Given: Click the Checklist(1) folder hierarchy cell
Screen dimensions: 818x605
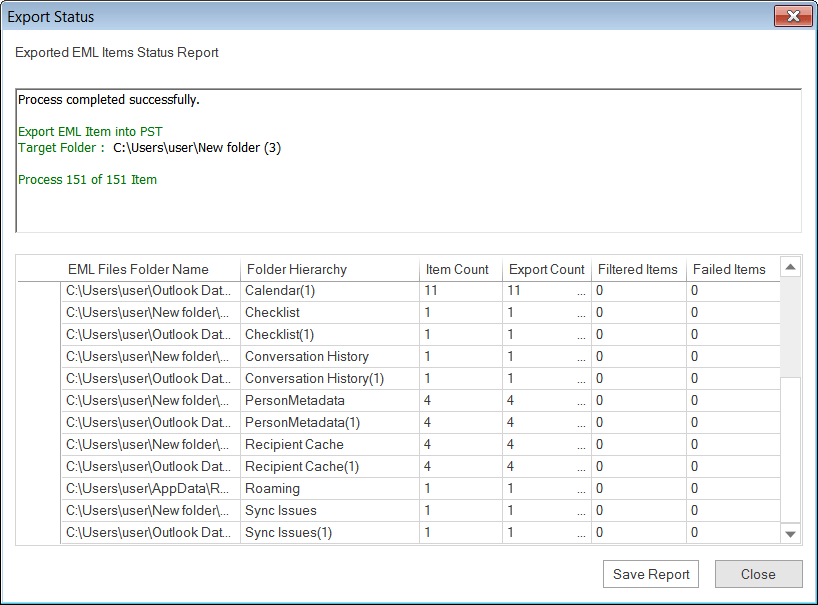Looking at the screenshot, I should coord(330,334).
